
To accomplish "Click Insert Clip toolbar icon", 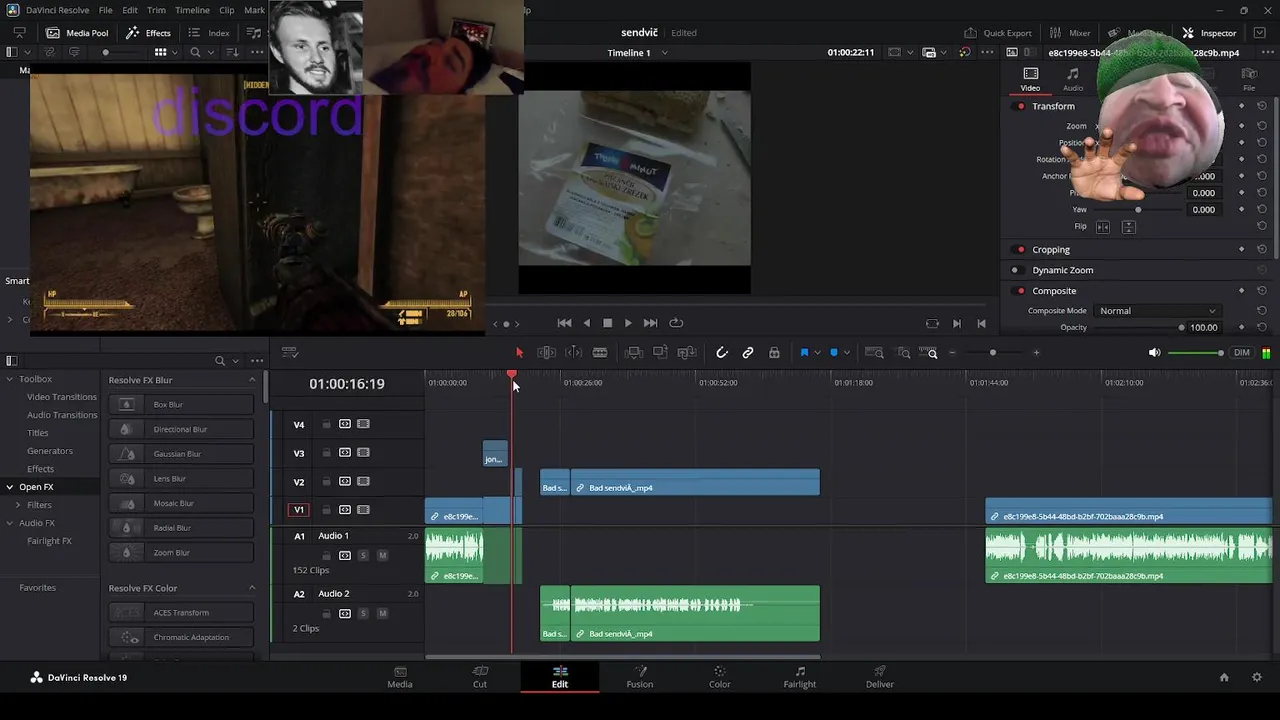I will (x=634, y=352).
